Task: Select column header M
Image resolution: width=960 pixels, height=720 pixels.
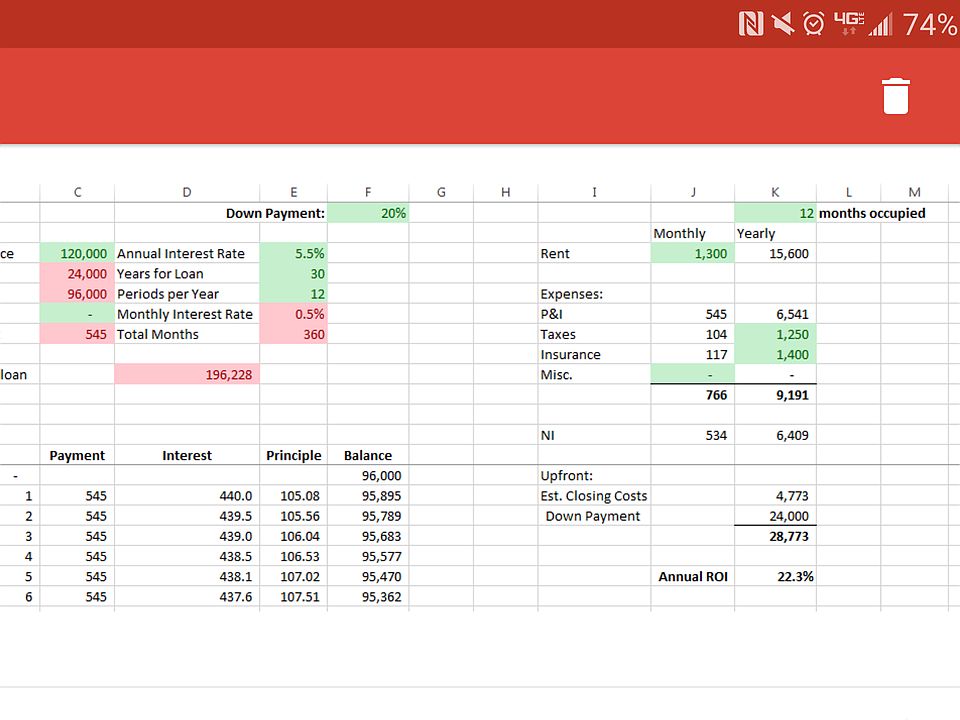Action: tap(915, 192)
